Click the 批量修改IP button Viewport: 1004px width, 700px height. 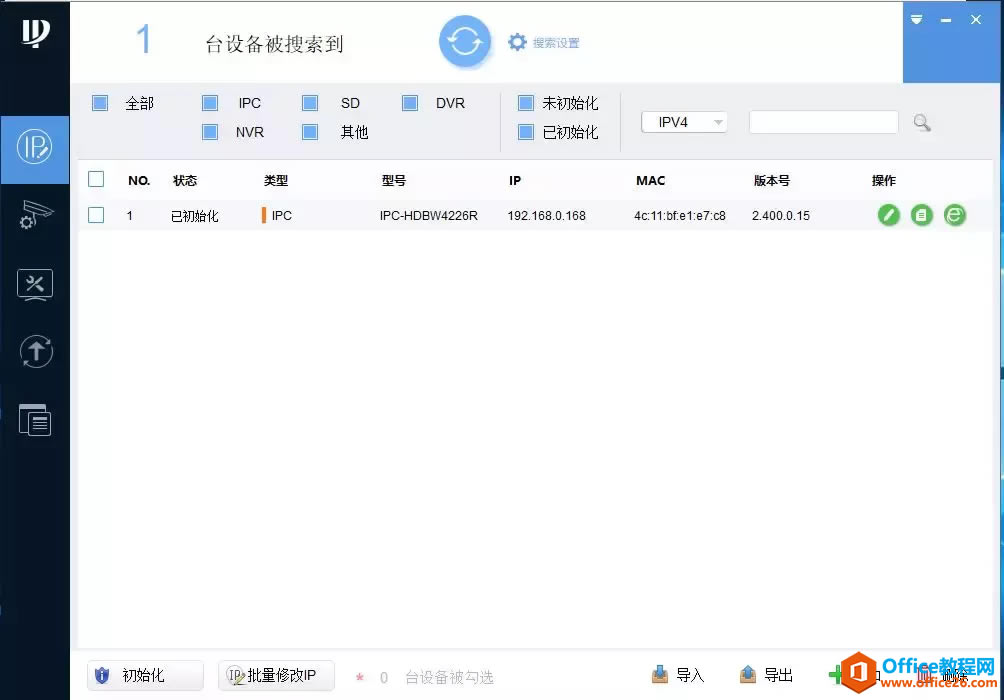coord(276,676)
